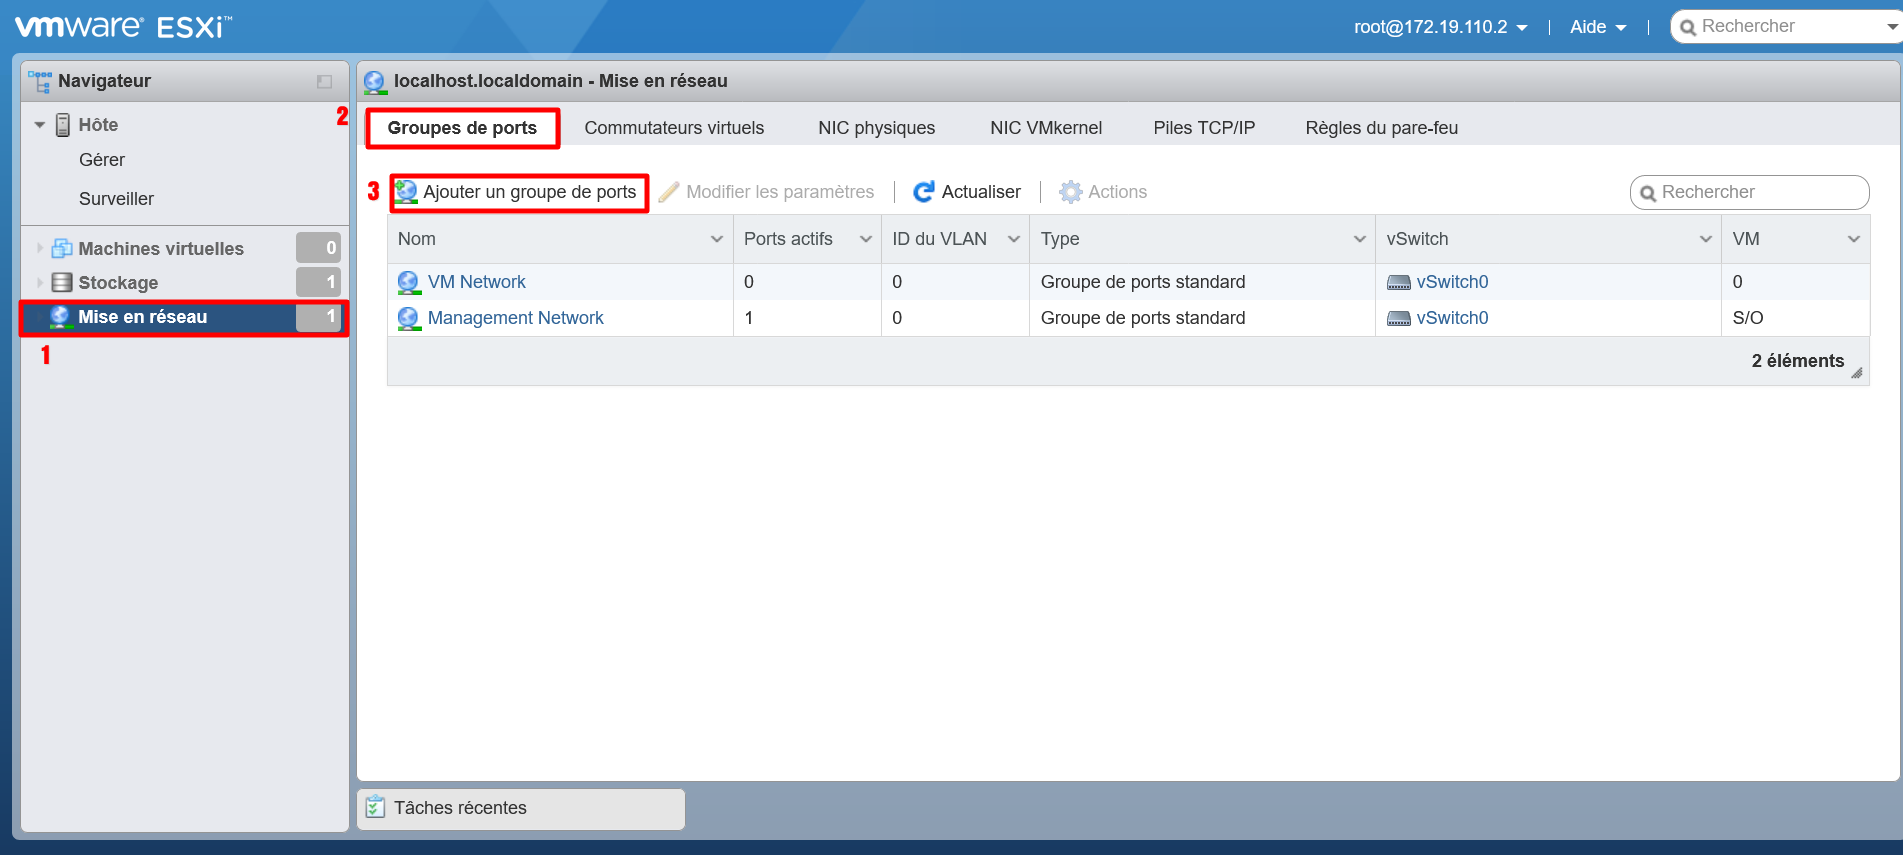Minimize the Navigateur panel icon
The height and width of the screenshot is (855, 1903).
pyautogui.click(x=324, y=81)
